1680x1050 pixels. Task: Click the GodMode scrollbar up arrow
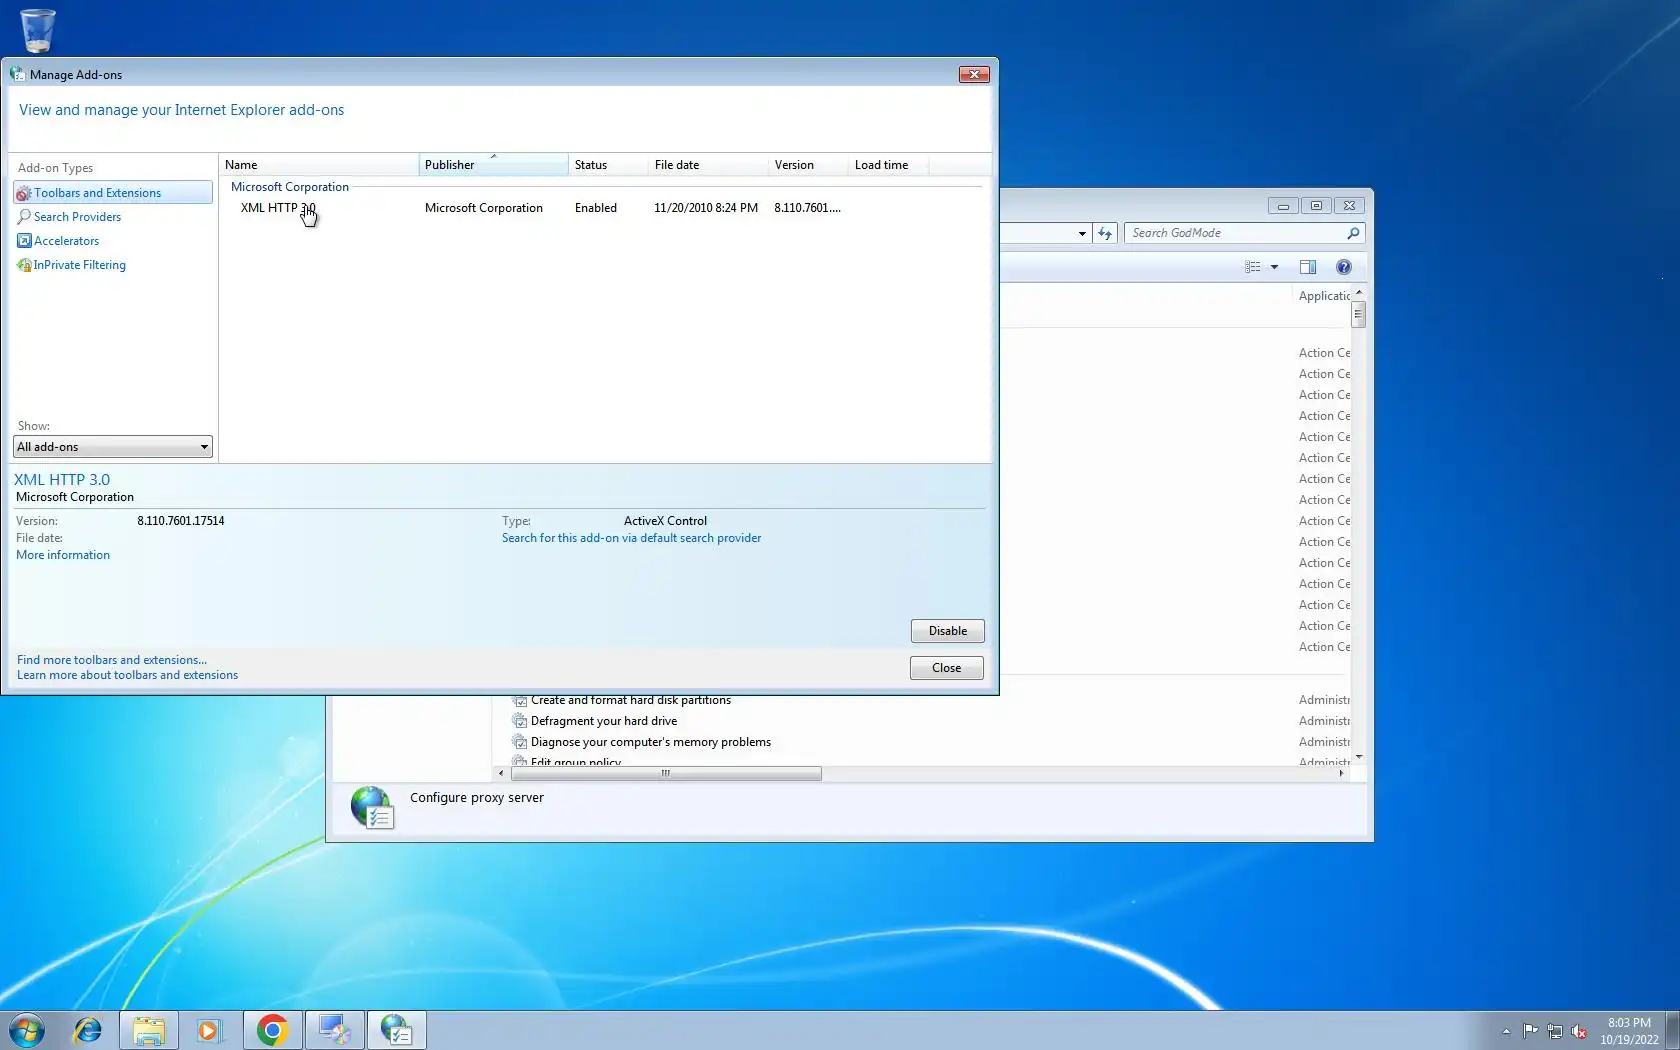(1358, 292)
